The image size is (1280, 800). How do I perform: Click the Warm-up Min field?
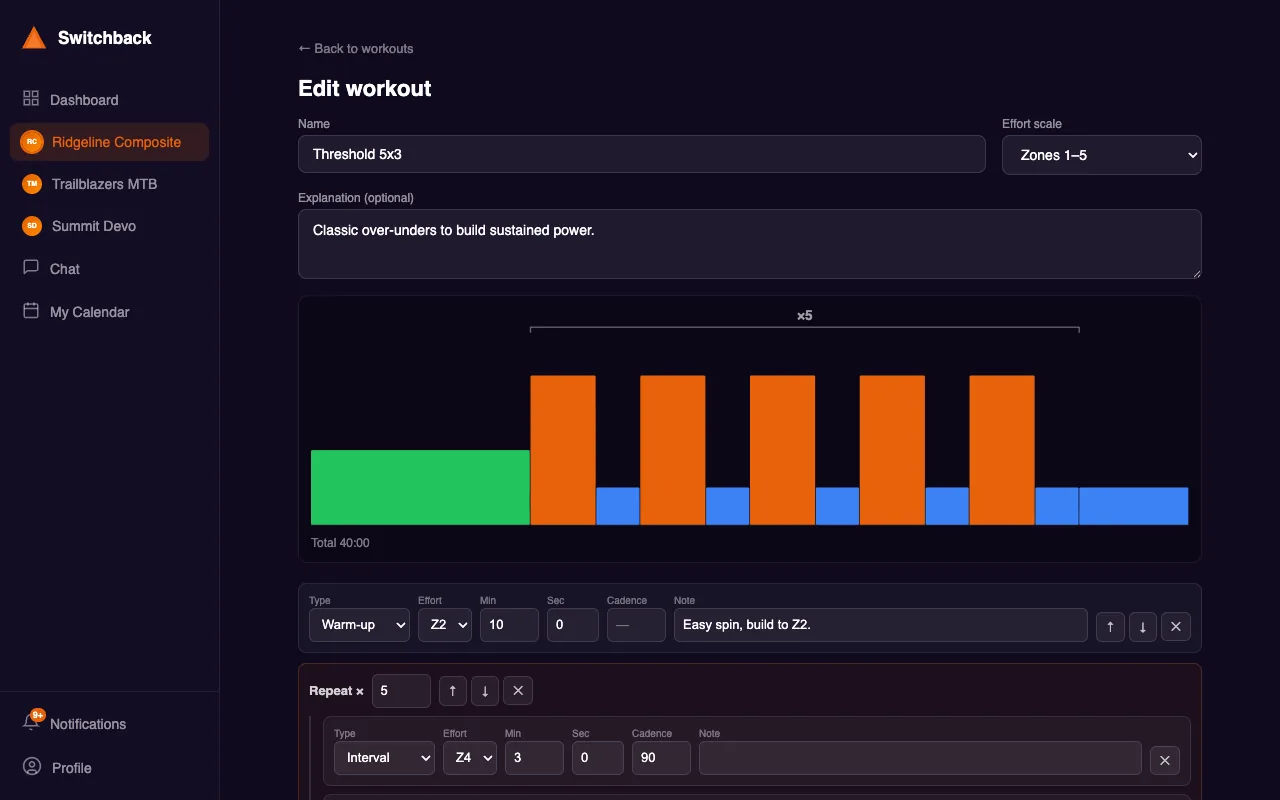pos(509,625)
